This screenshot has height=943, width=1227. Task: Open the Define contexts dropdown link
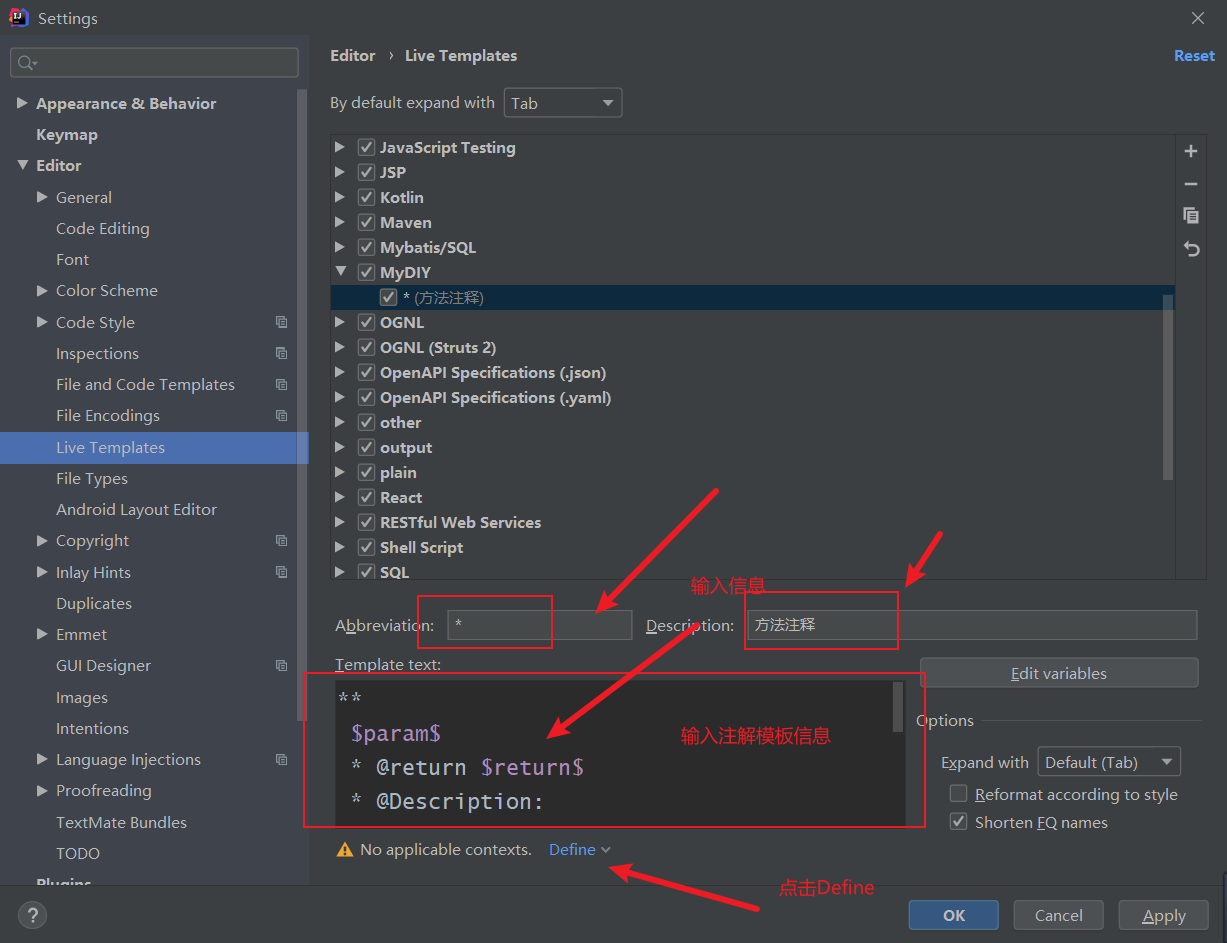pos(579,850)
